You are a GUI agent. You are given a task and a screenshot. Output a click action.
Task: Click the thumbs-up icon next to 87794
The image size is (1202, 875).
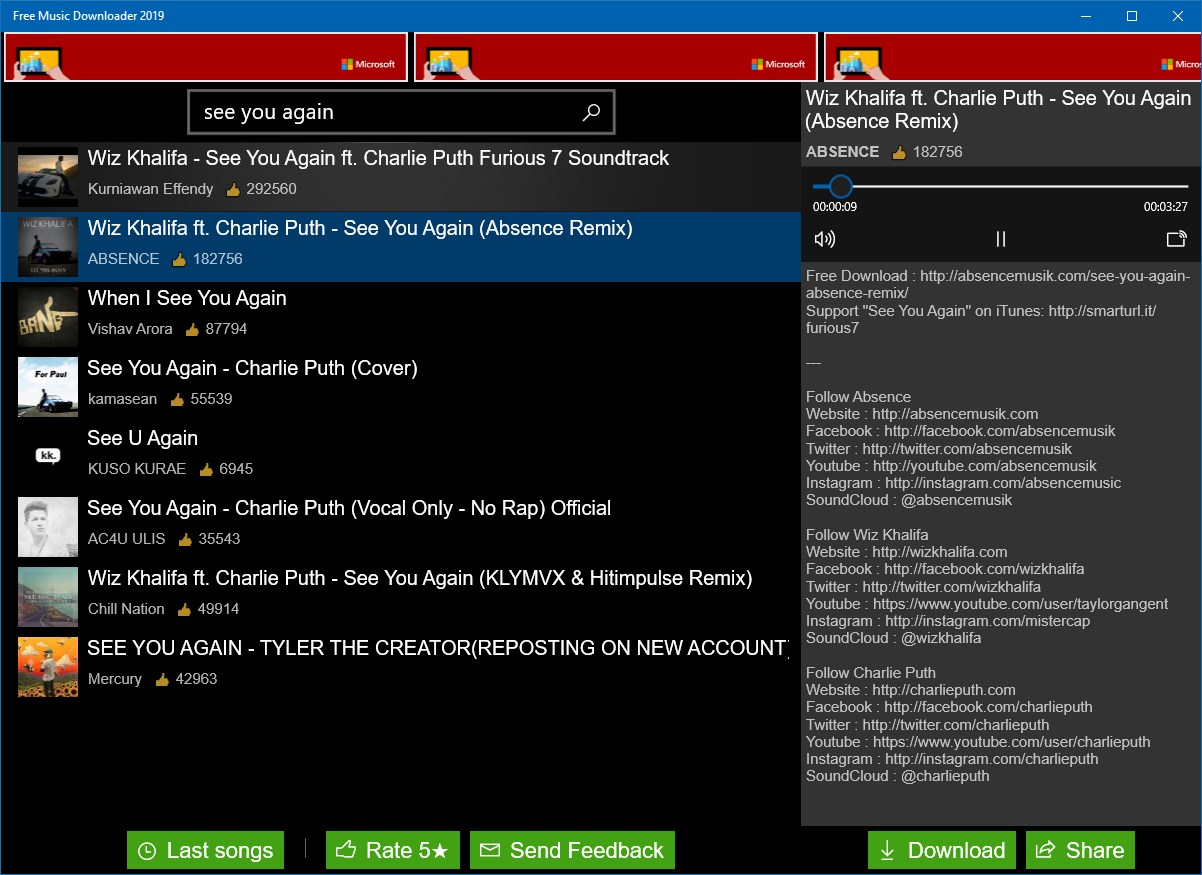(192, 328)
